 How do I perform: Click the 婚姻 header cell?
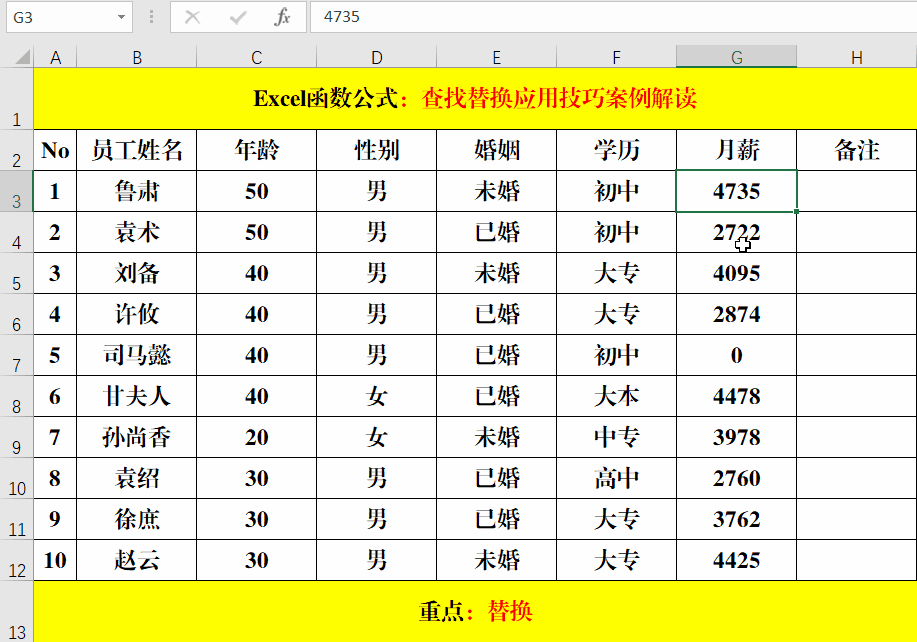pyautogui.click(x=497, y=150)
